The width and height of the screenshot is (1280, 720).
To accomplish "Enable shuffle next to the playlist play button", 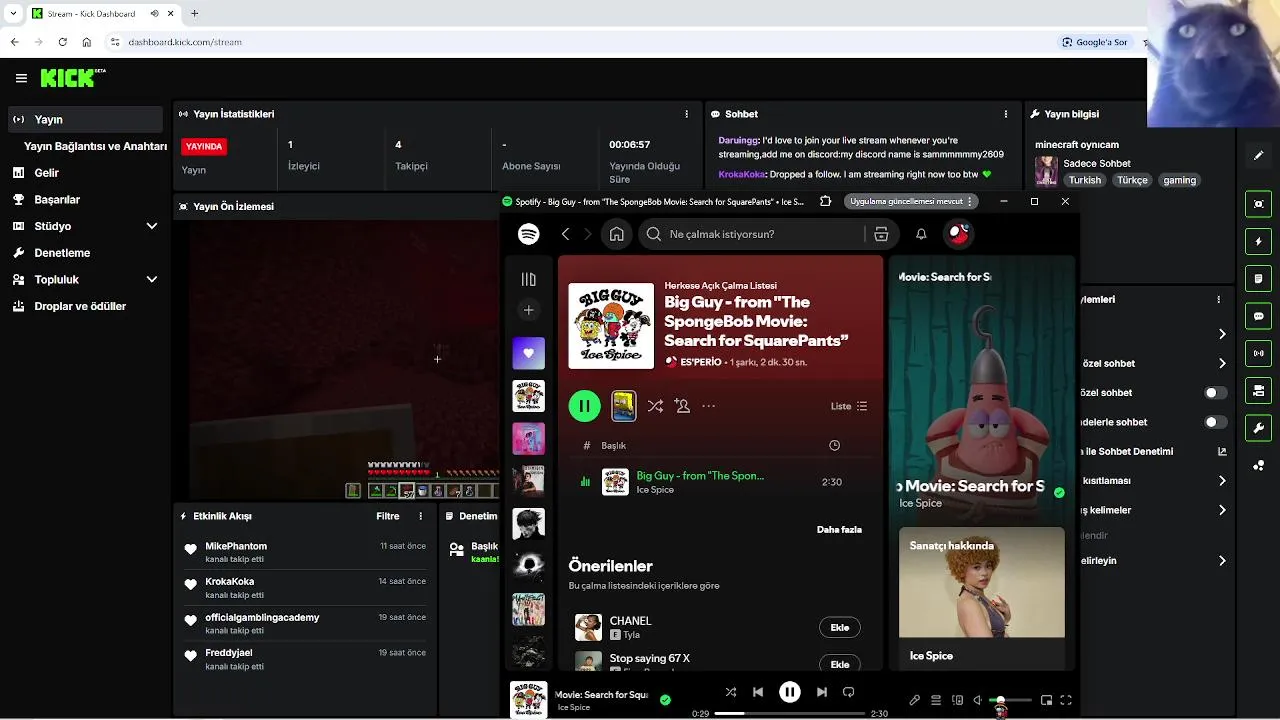I will coord(655,406).
